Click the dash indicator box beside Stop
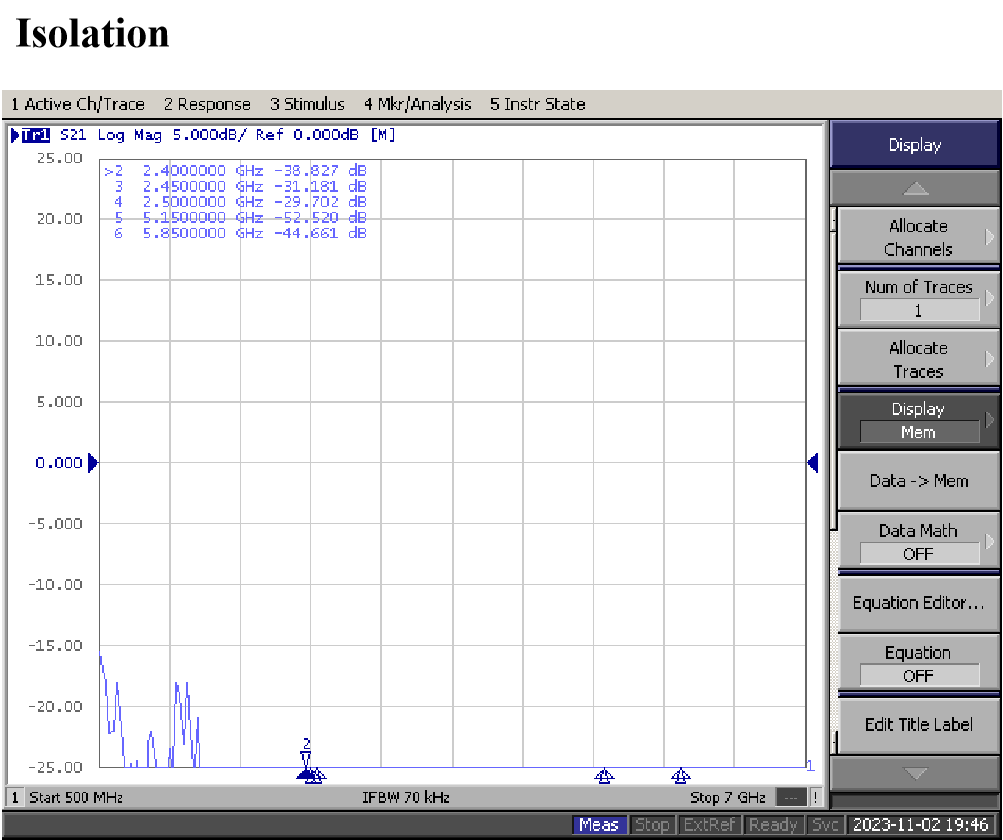Viewport: 1003px width, 840px height. (x=791, y=798)
